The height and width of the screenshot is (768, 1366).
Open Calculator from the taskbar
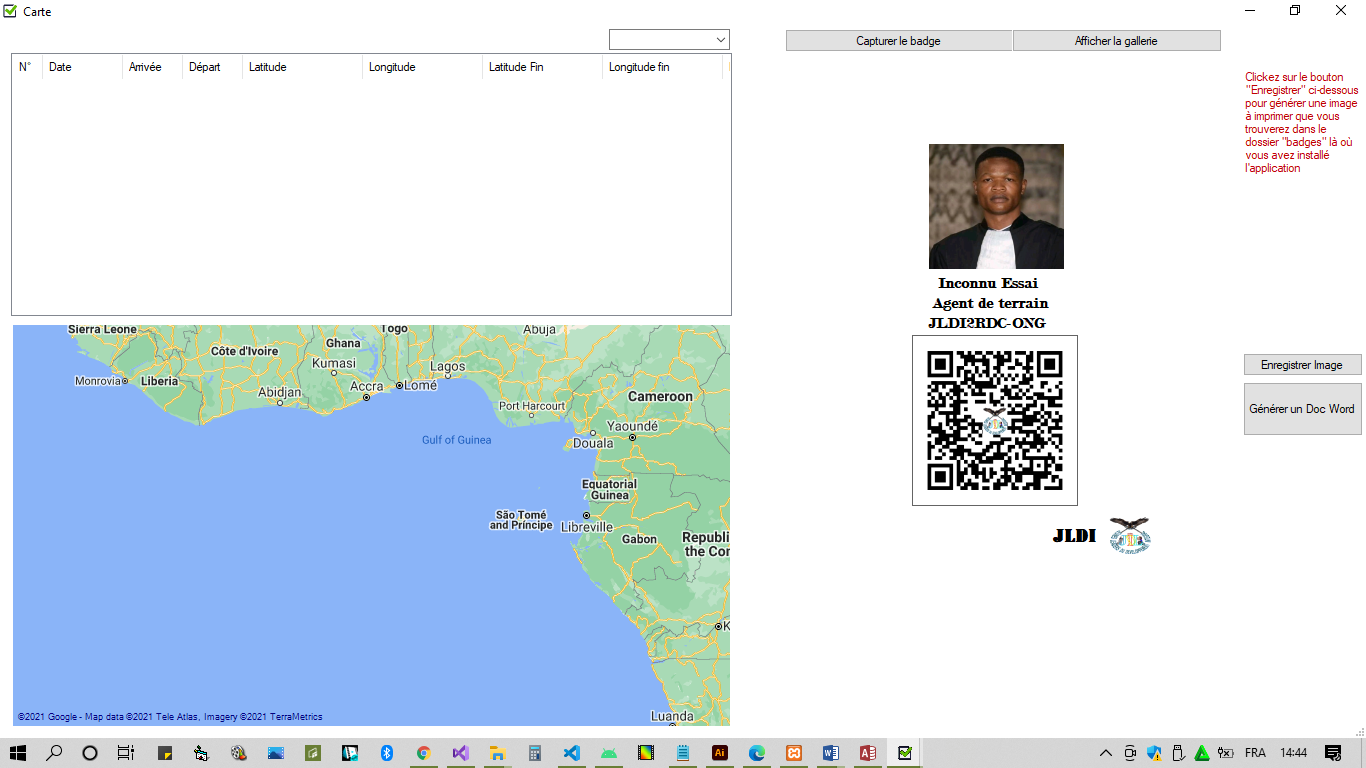[x=535, y=753]
